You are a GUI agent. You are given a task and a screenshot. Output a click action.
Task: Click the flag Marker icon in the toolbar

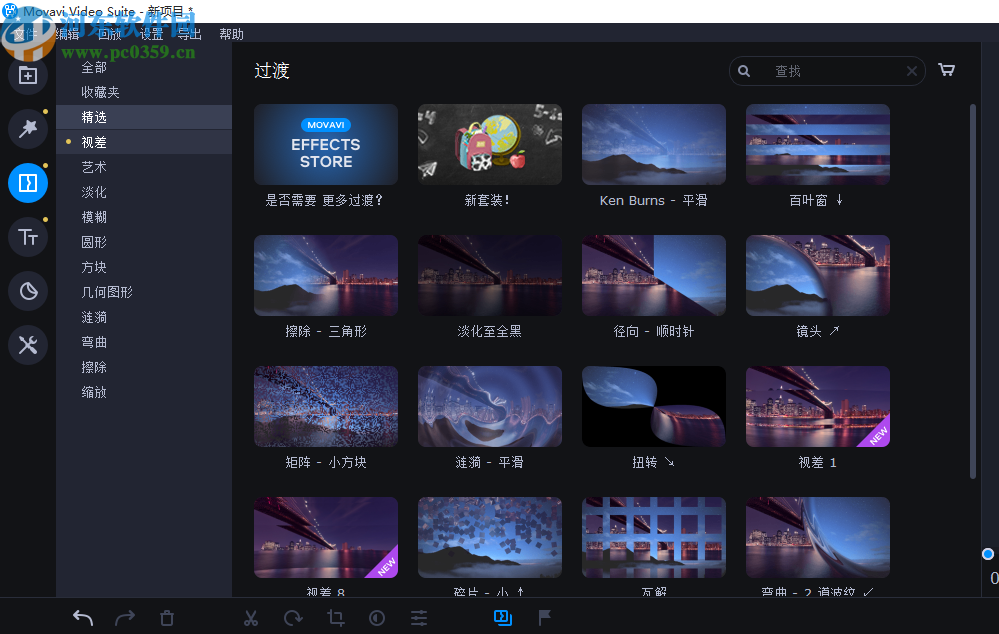(x=545, y=617)
